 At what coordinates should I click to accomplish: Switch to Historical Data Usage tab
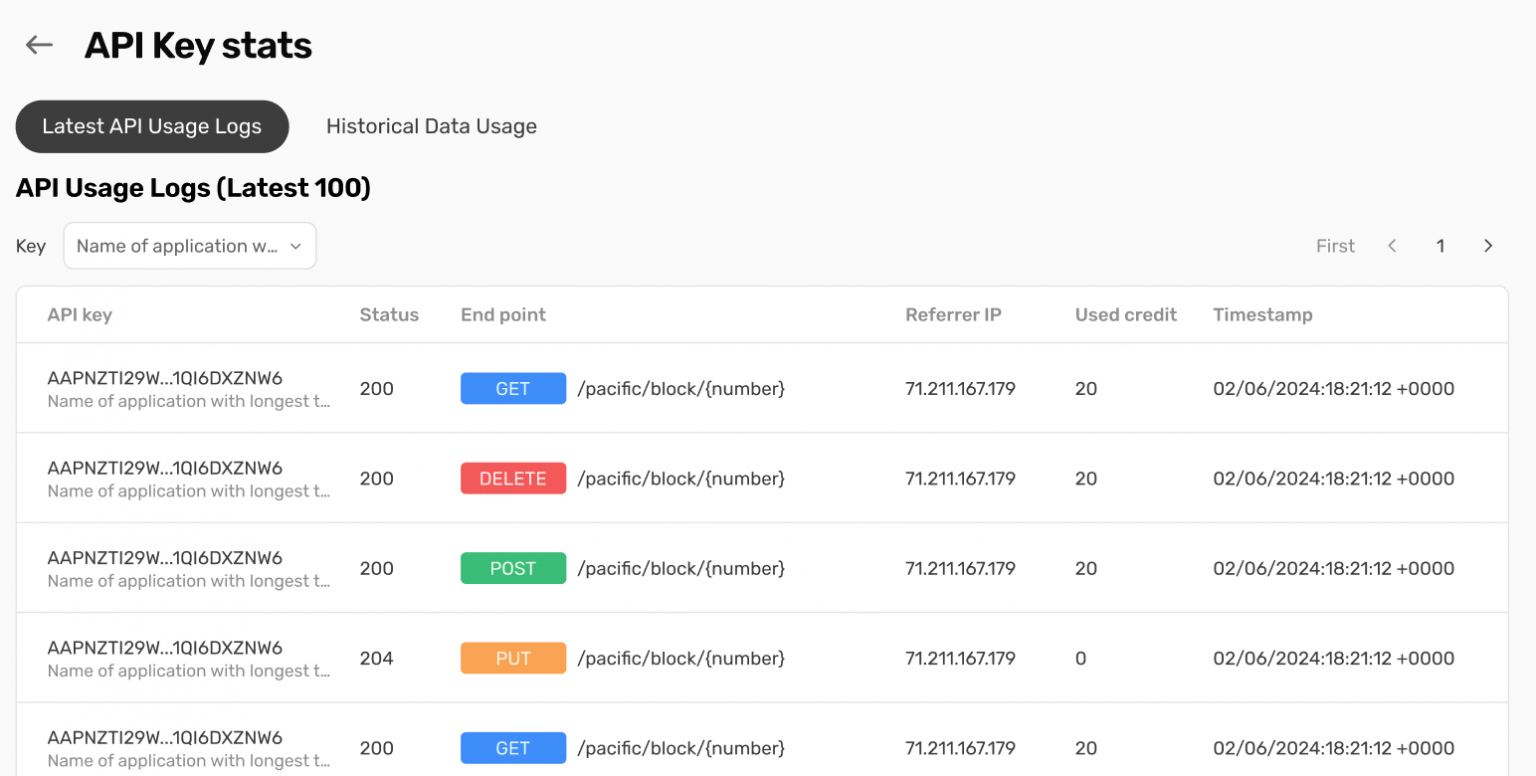[x=431, y=127]
